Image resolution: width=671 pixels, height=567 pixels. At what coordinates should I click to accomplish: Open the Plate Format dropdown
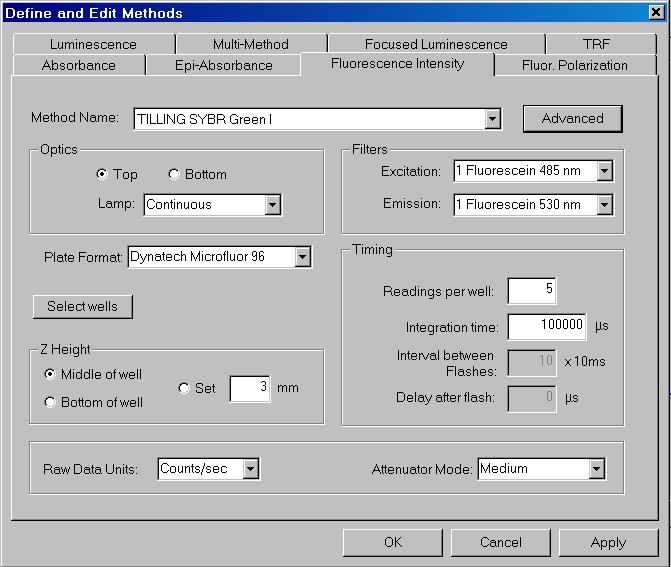pyautogui.click(x=302, y=258)
